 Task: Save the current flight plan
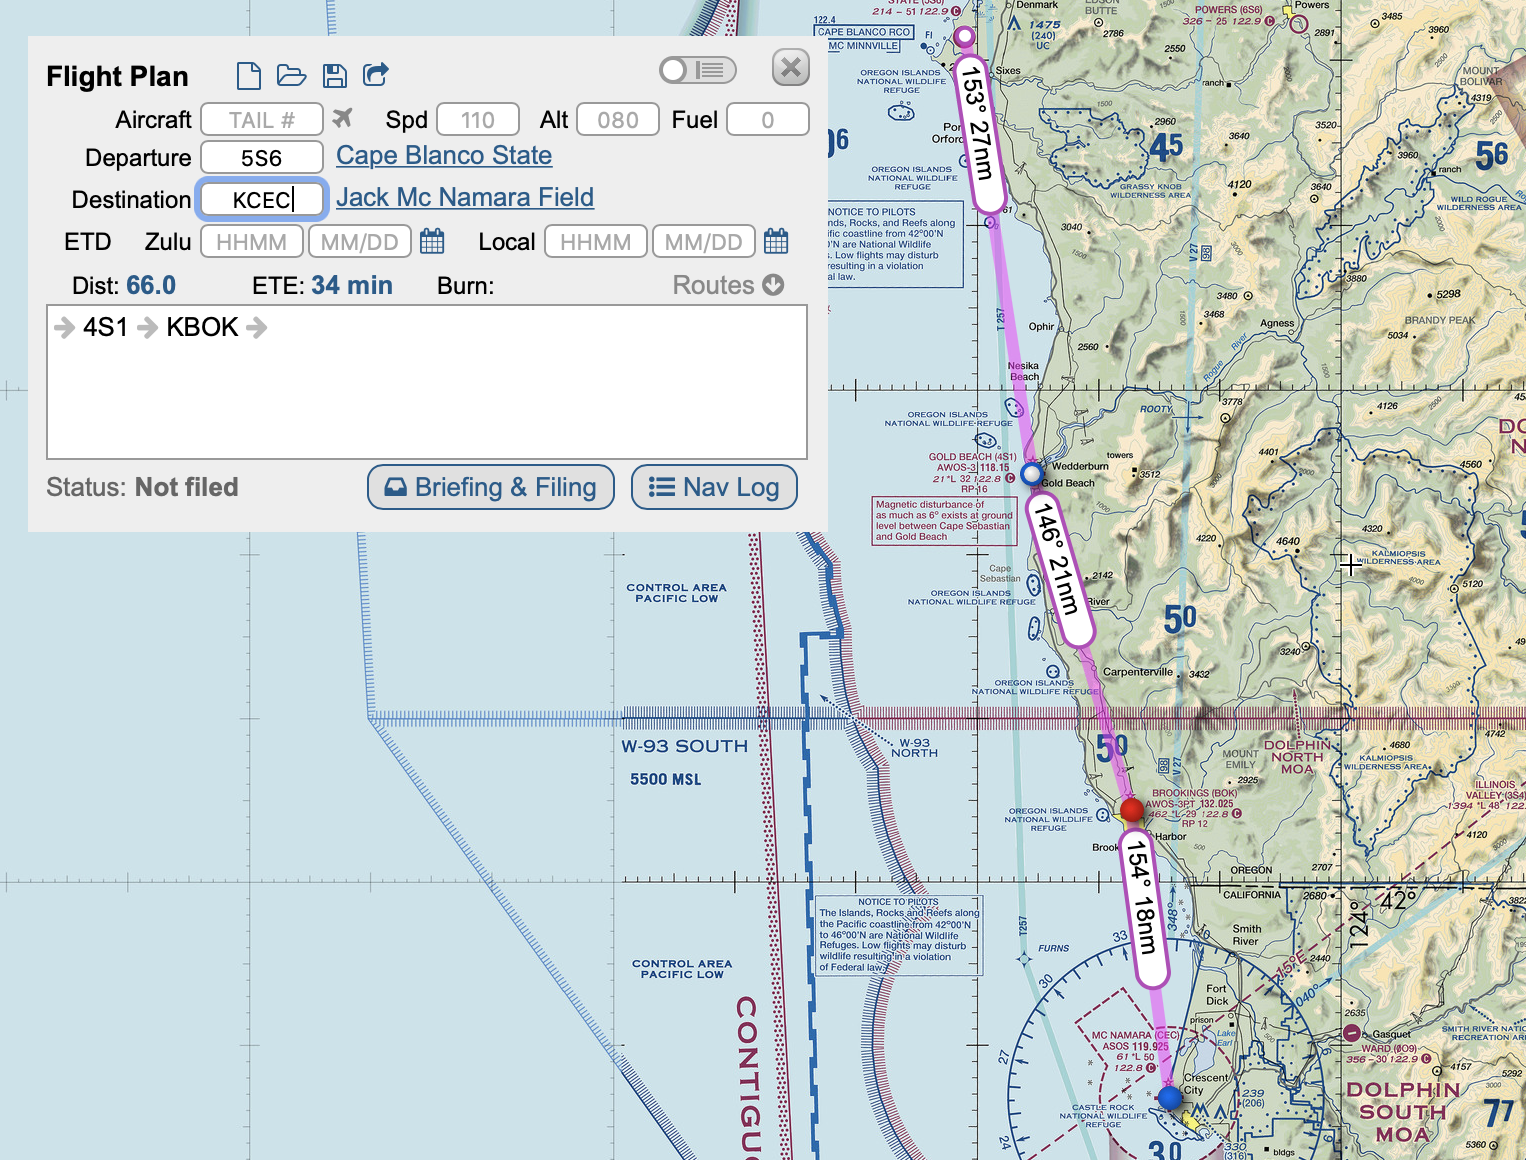pos(335,75)
